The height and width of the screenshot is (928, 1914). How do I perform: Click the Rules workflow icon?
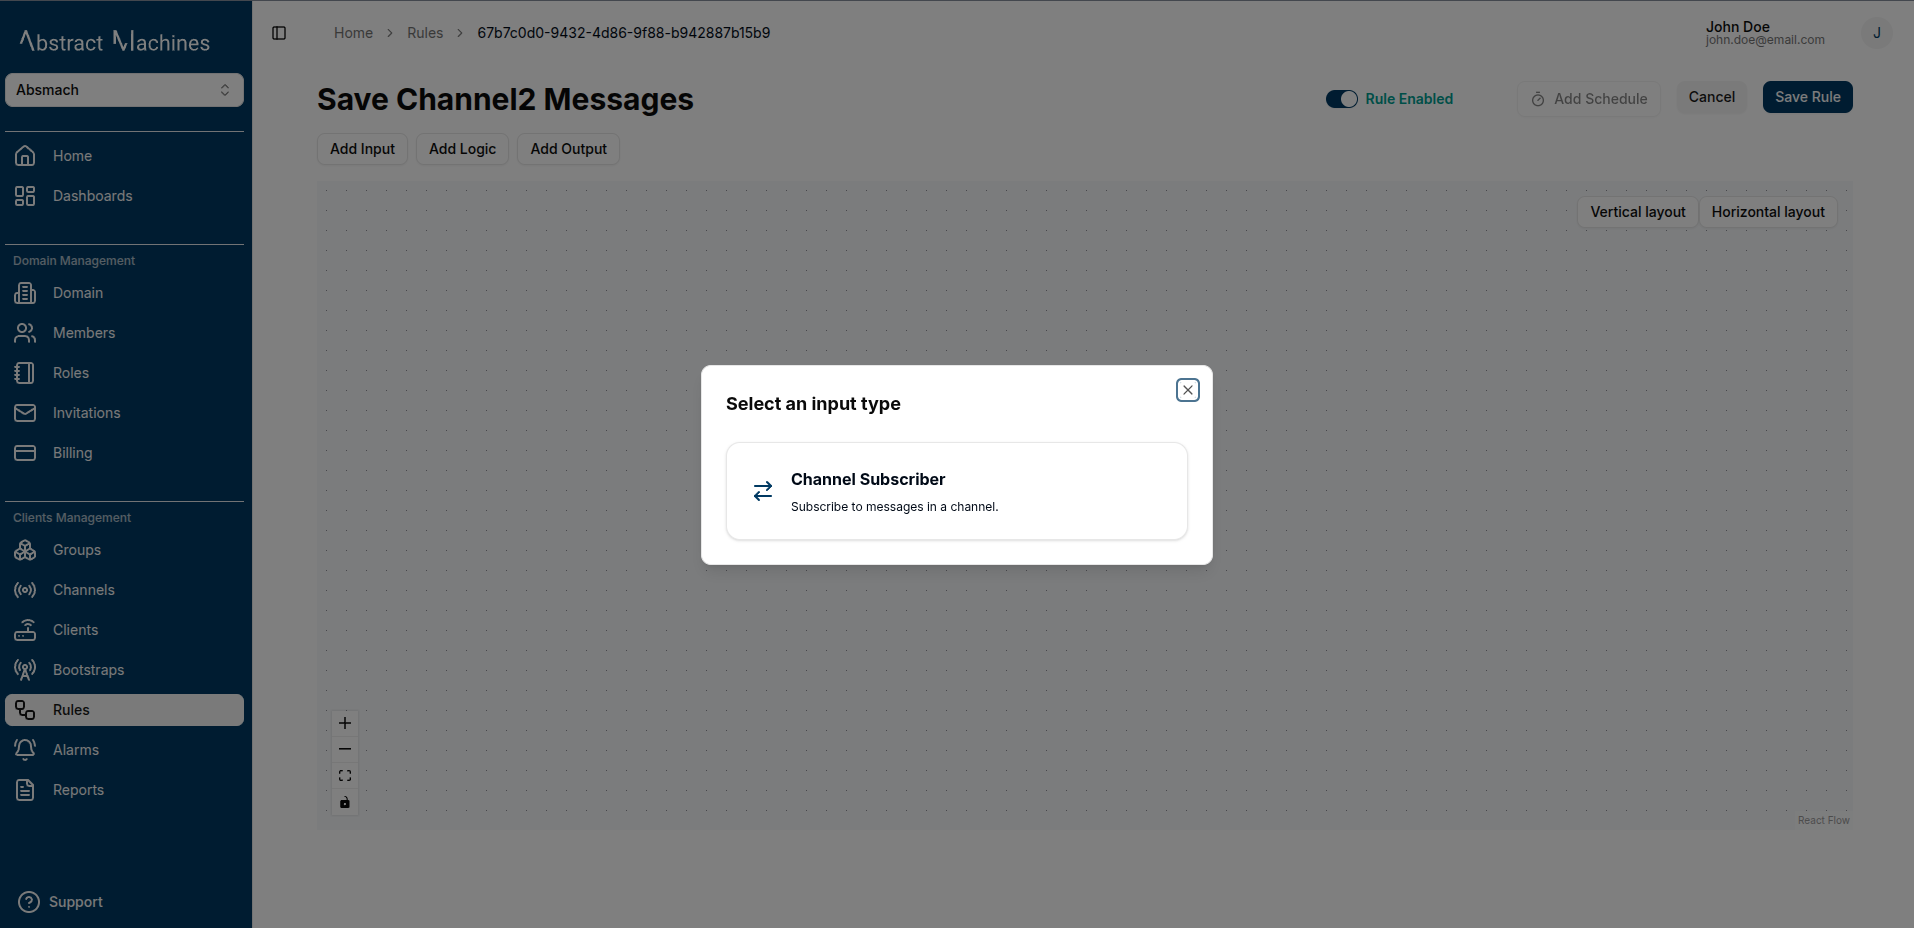coord(25,710)
